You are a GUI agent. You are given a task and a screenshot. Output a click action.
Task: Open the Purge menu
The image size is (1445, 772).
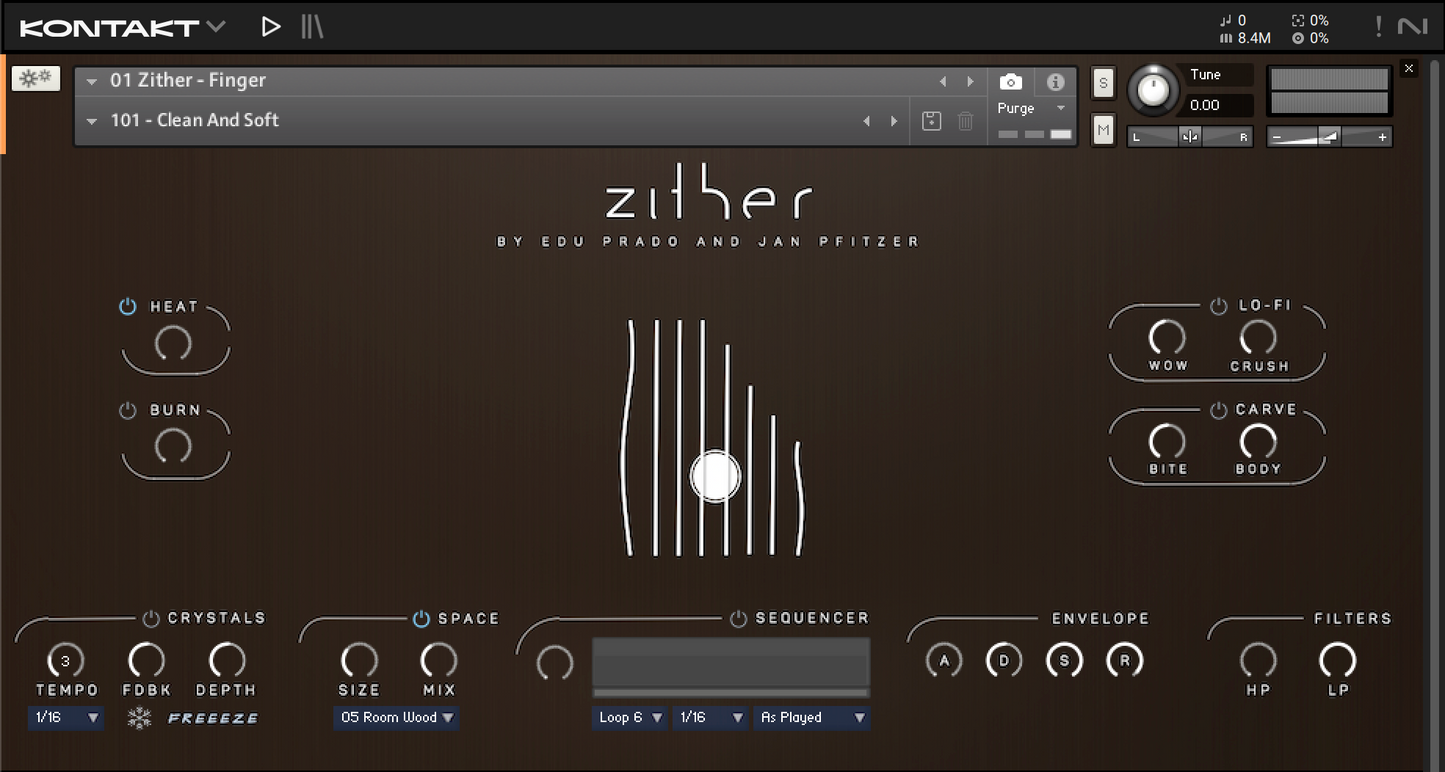(1026, 108)
